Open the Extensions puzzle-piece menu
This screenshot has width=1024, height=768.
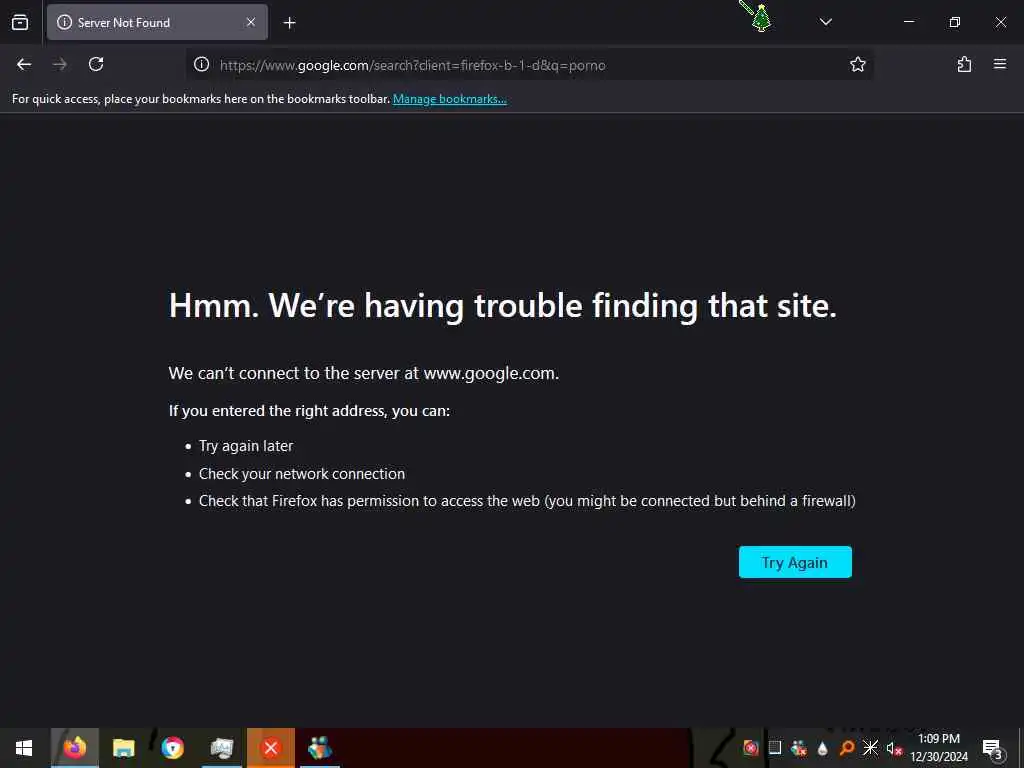964,64
